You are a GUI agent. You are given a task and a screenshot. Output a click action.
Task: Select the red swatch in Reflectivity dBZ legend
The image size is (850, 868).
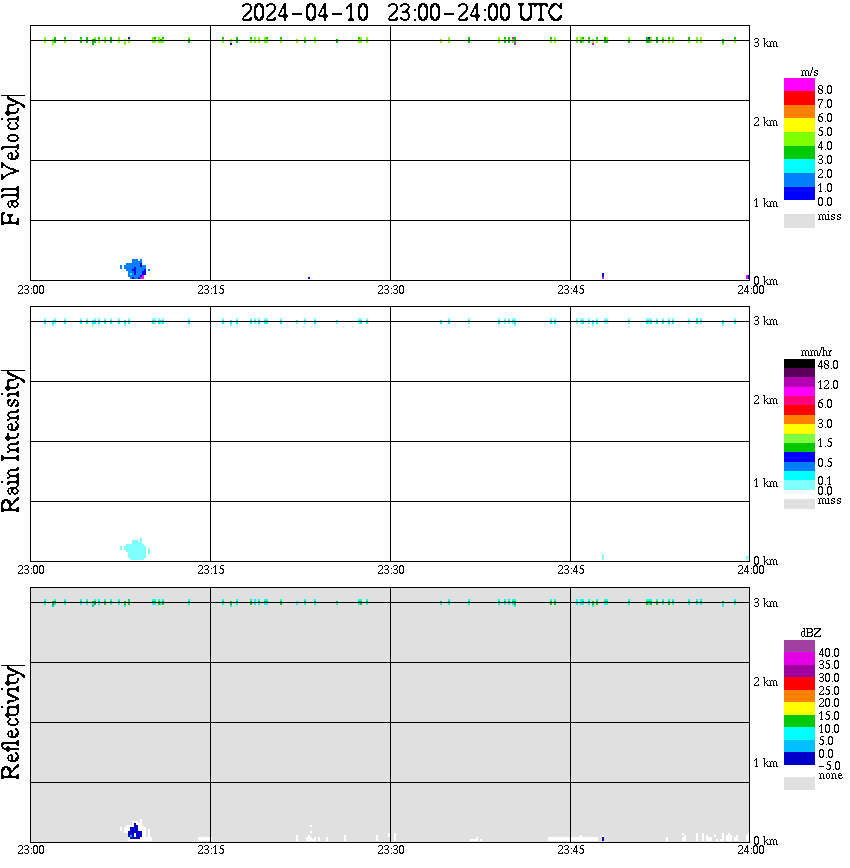pyautogui.click(x=799, y=683)
